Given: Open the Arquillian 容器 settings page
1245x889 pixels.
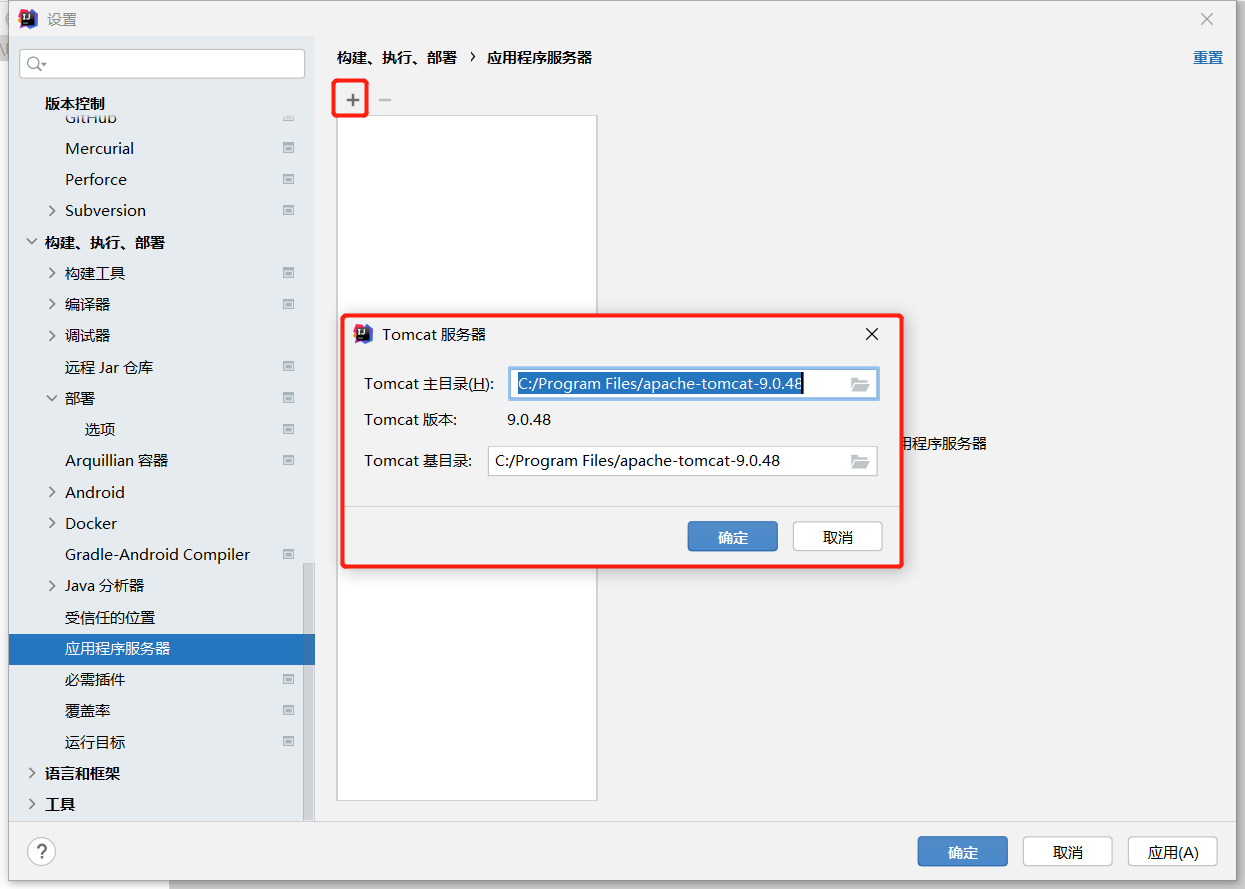Looking at the screenshot, I should [116, 460].
